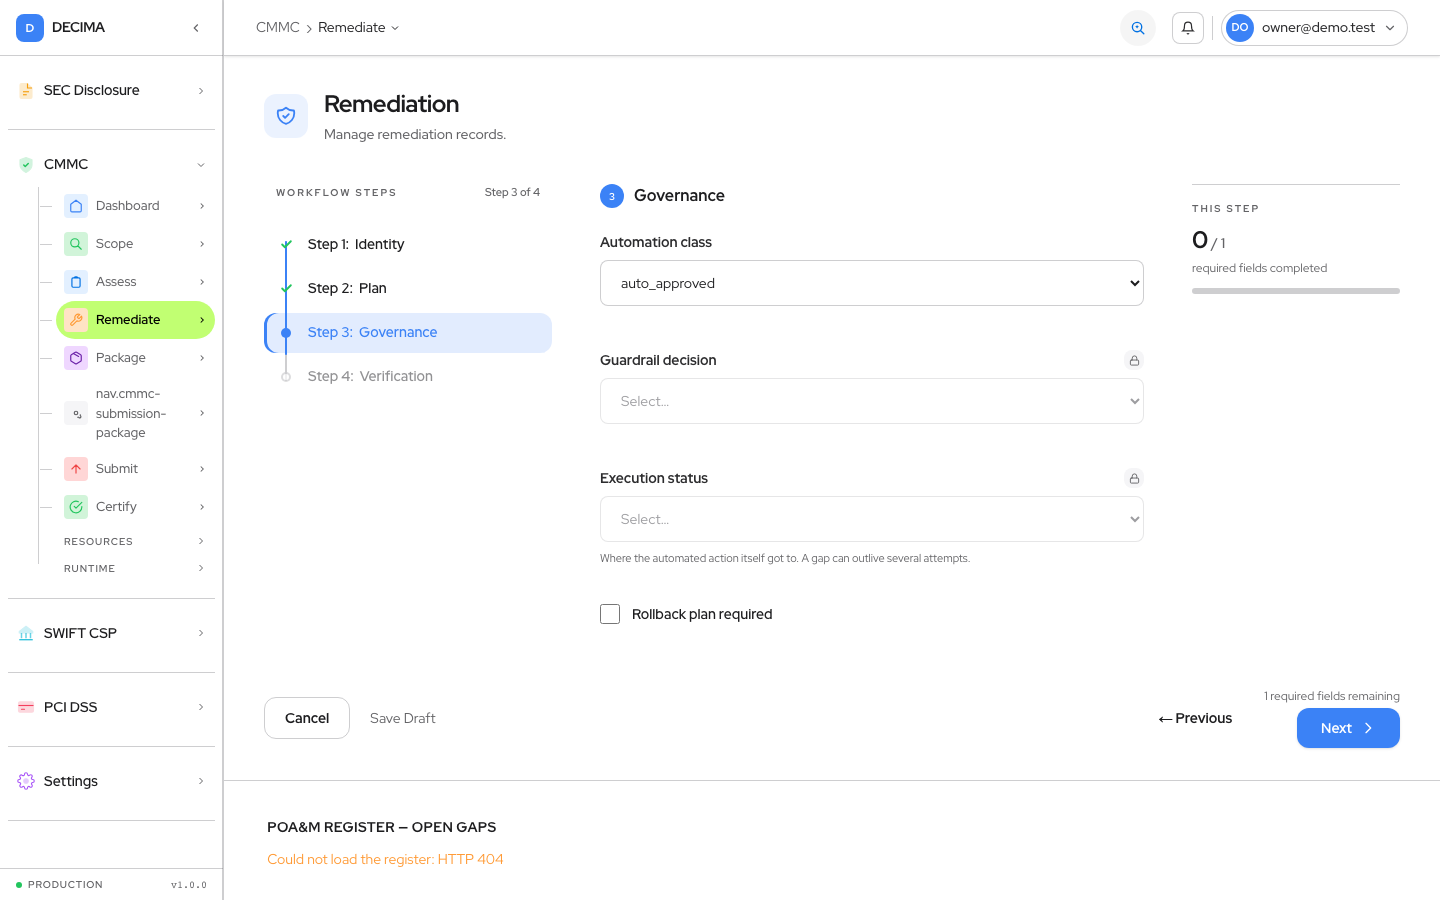The width and height of the screenshot is (1440, 900).
Task: Click the Submit upload arrow icon
Action: 76,469
